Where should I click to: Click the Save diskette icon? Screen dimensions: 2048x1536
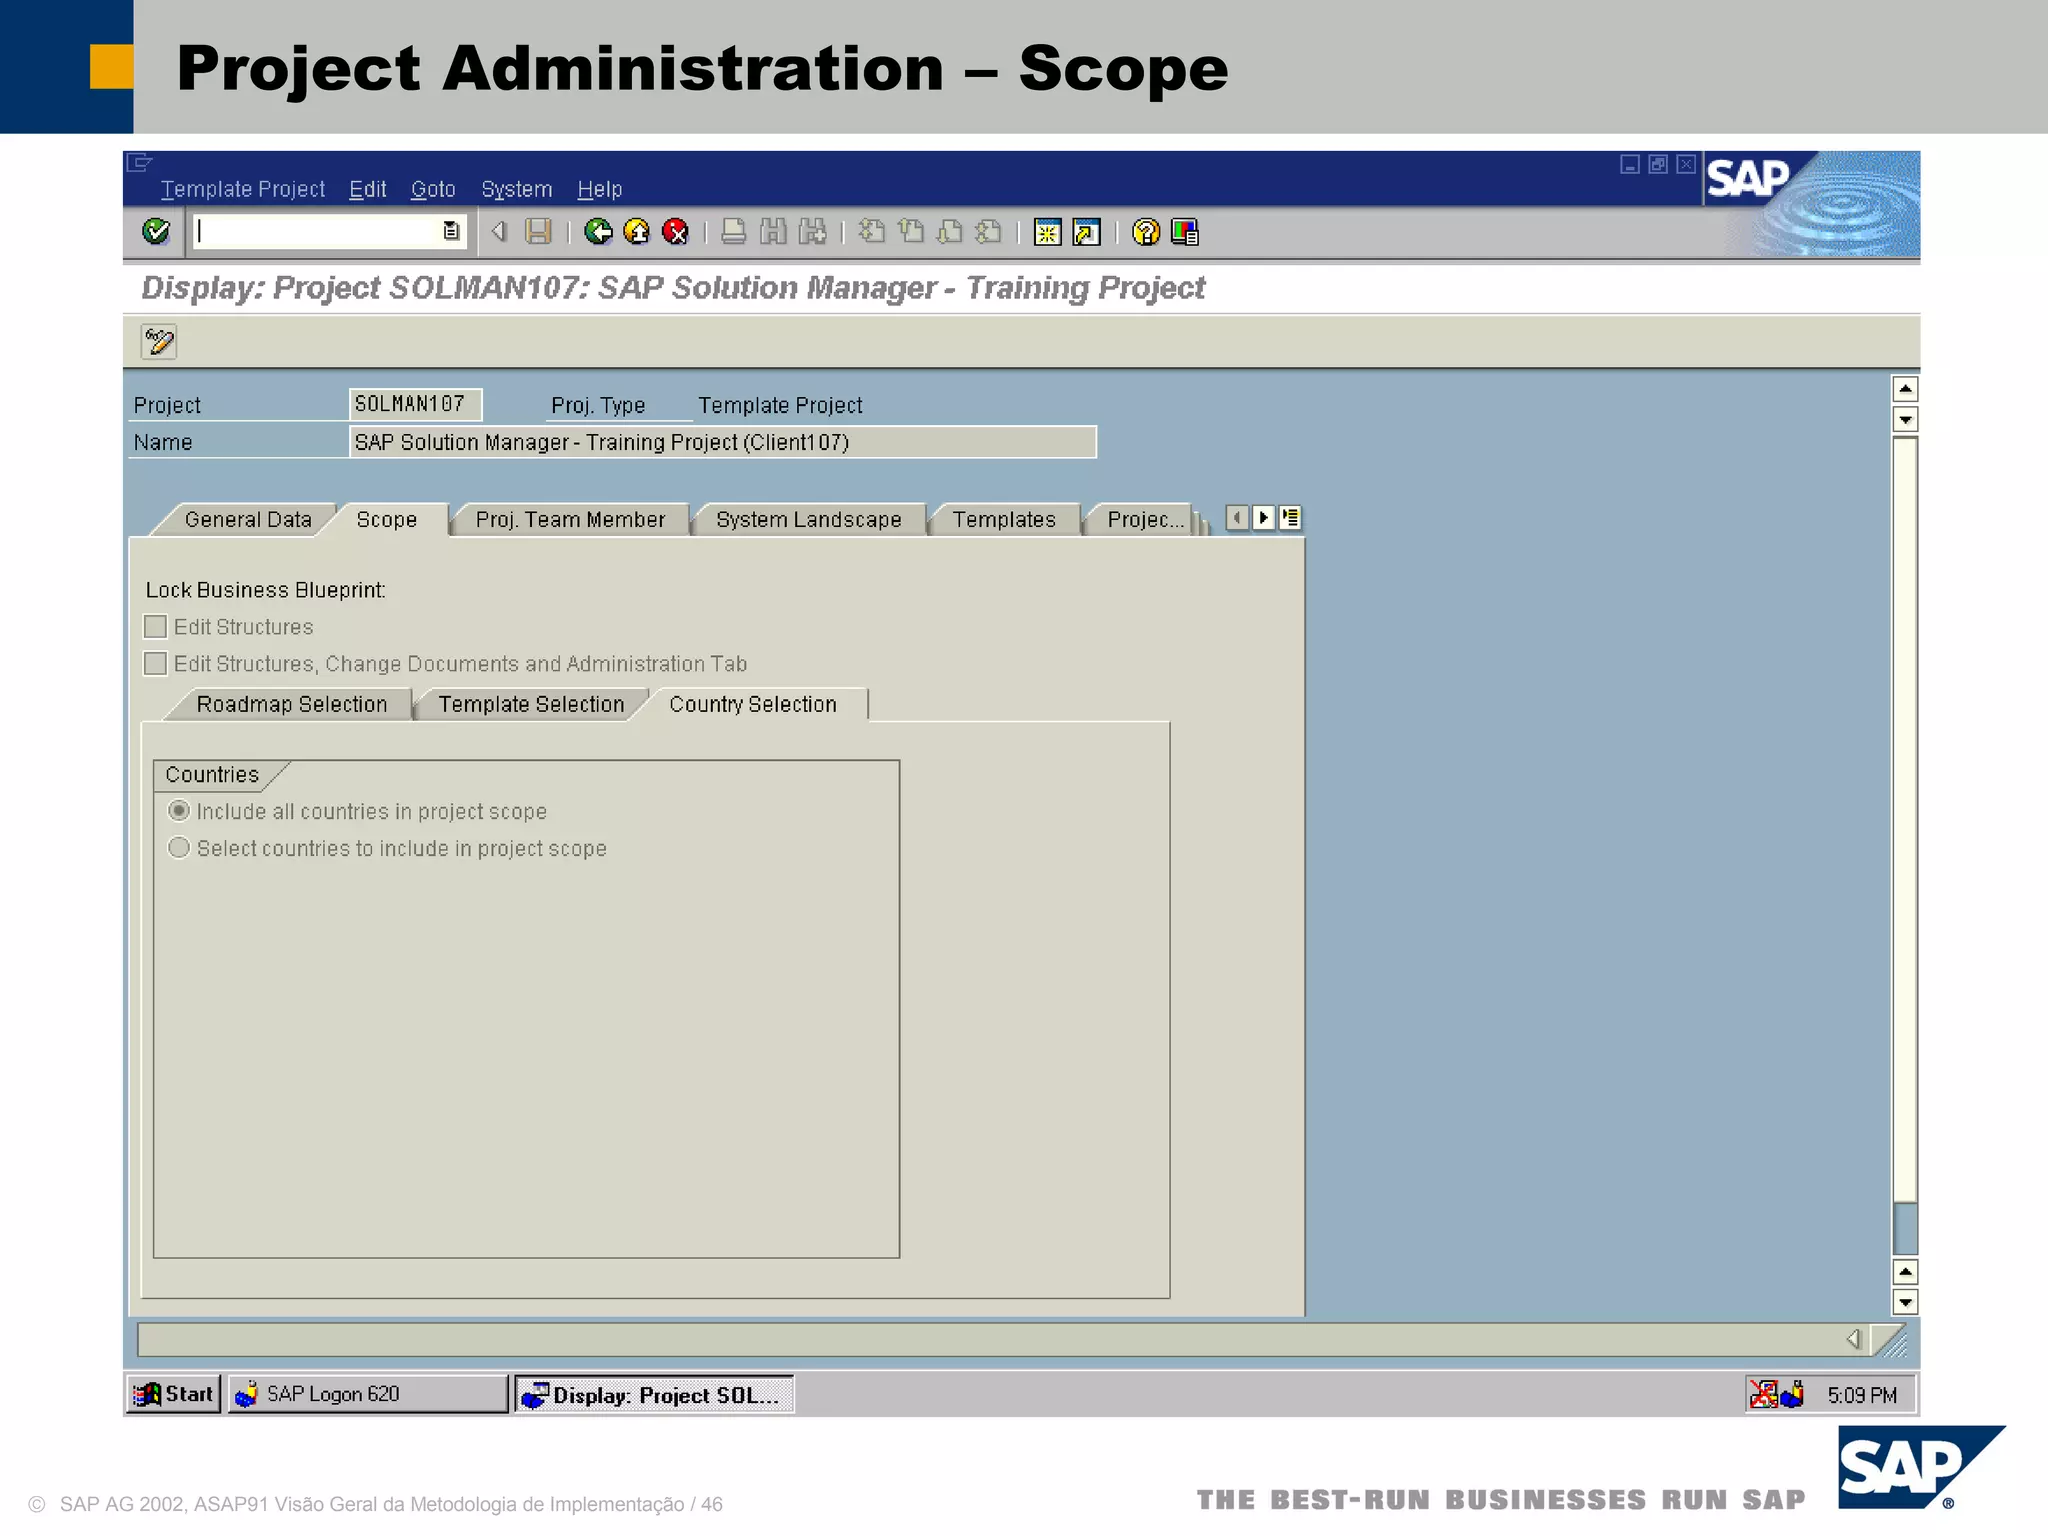[x=538, y=232]
